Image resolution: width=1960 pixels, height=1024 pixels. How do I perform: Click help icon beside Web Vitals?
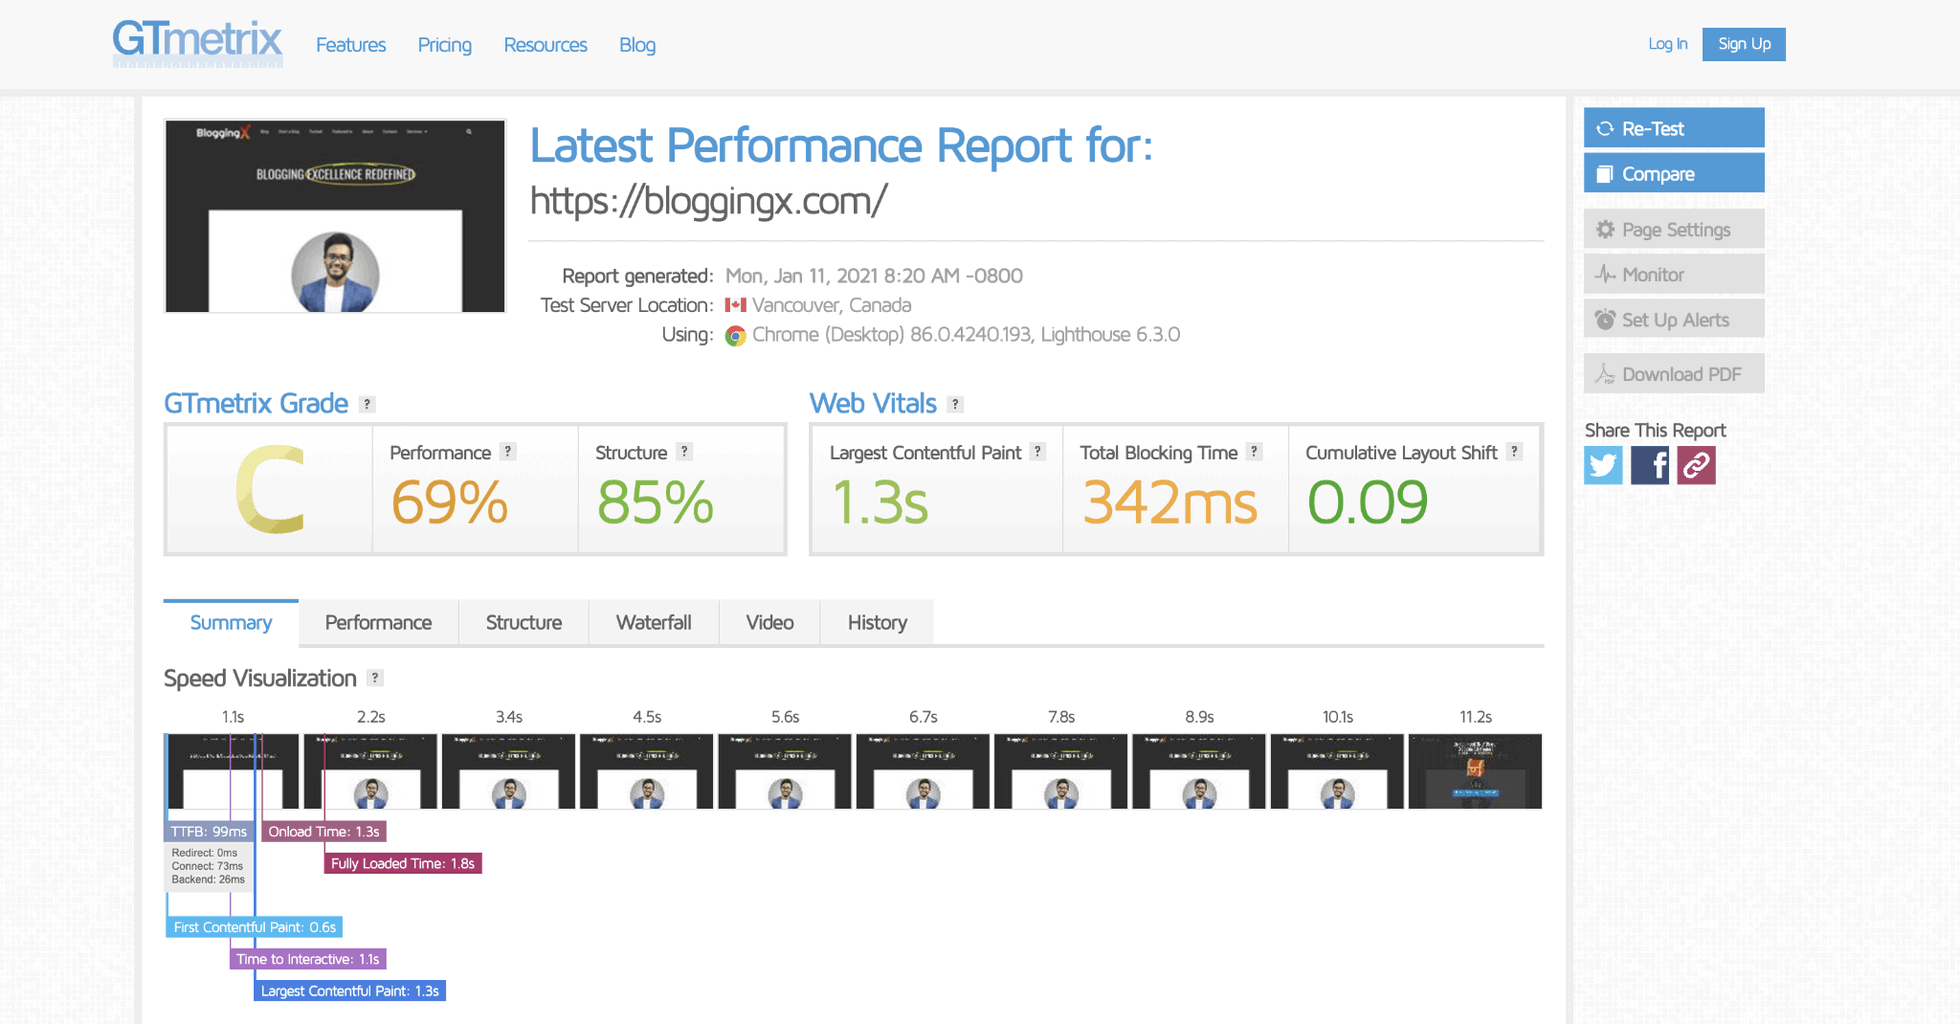[955, 404]
